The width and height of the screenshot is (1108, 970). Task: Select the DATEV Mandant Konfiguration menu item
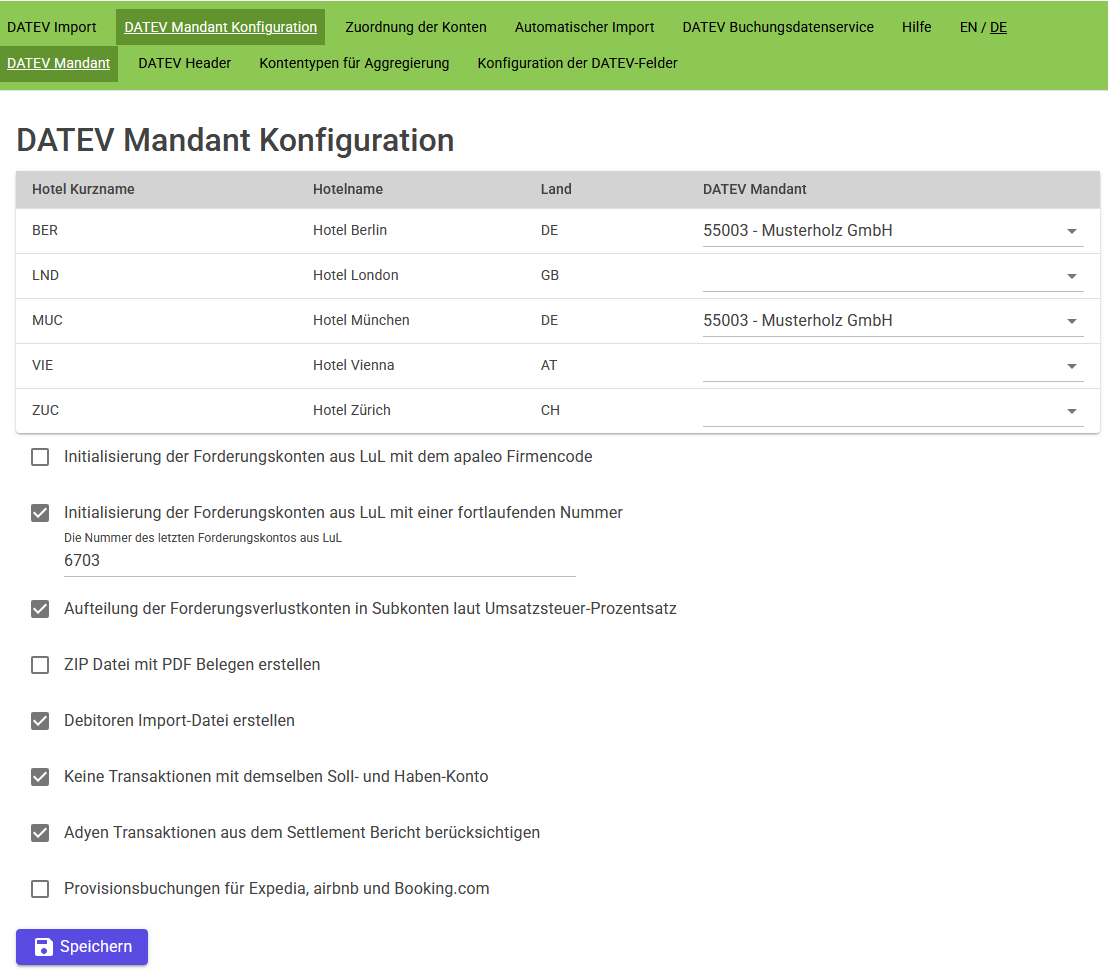[220, 27]
